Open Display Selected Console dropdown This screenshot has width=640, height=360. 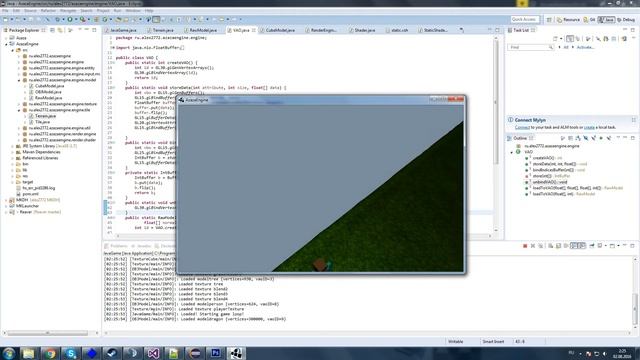(606, 246)
